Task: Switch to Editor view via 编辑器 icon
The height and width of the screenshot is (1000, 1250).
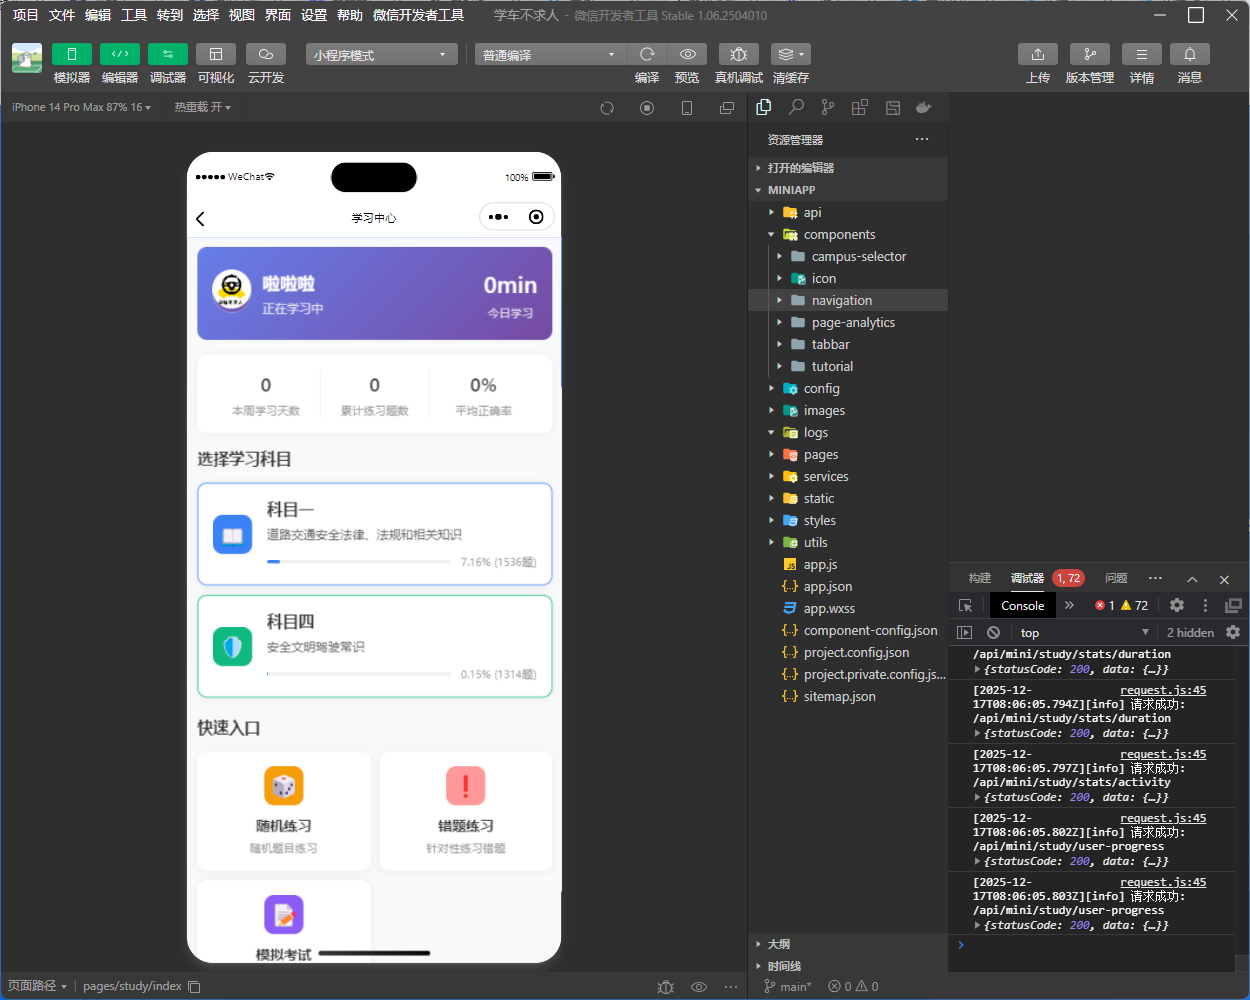Action: (119, 54)
